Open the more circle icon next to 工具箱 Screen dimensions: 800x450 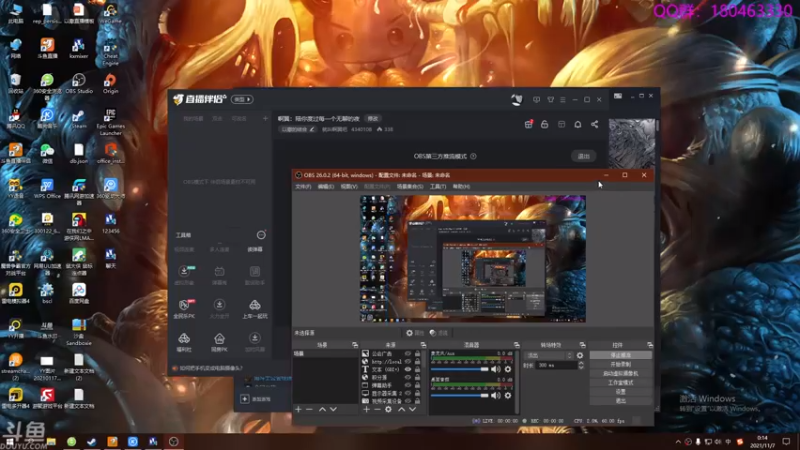(x=261, y=235)
